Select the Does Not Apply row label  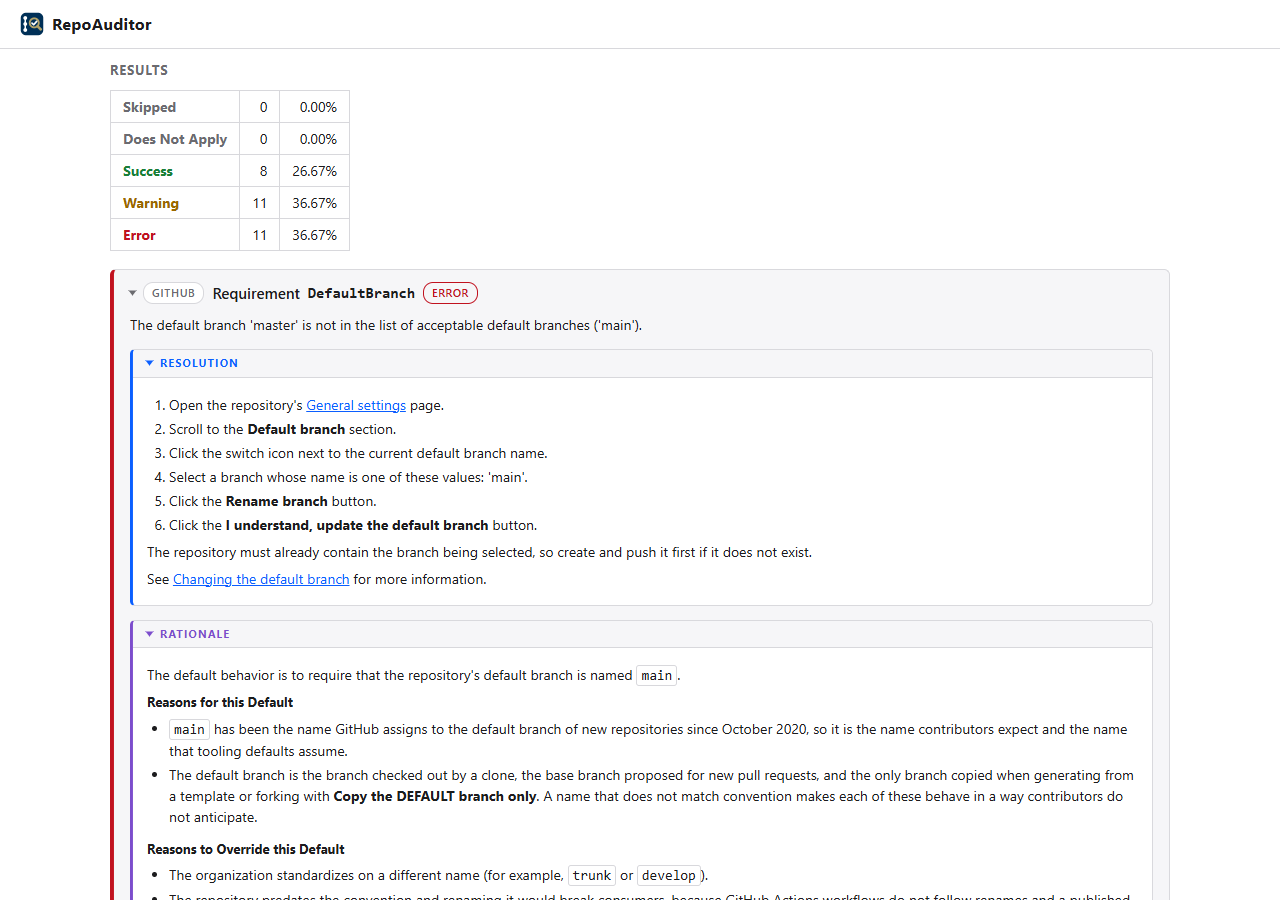[175, 139]
